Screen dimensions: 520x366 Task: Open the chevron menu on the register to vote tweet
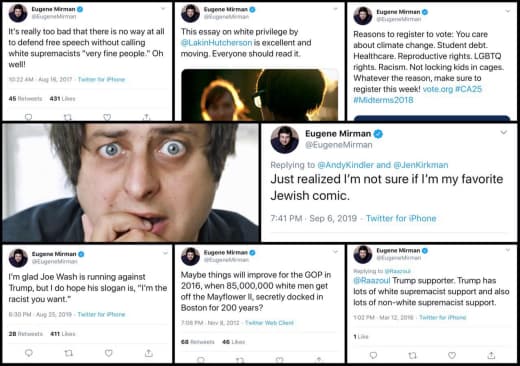(x=508, y=11)
